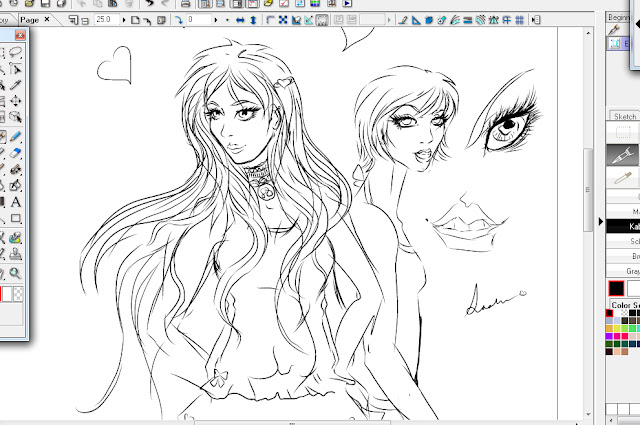
Task: Select the Text tool marked A
Action: click(x=16, y=202)
